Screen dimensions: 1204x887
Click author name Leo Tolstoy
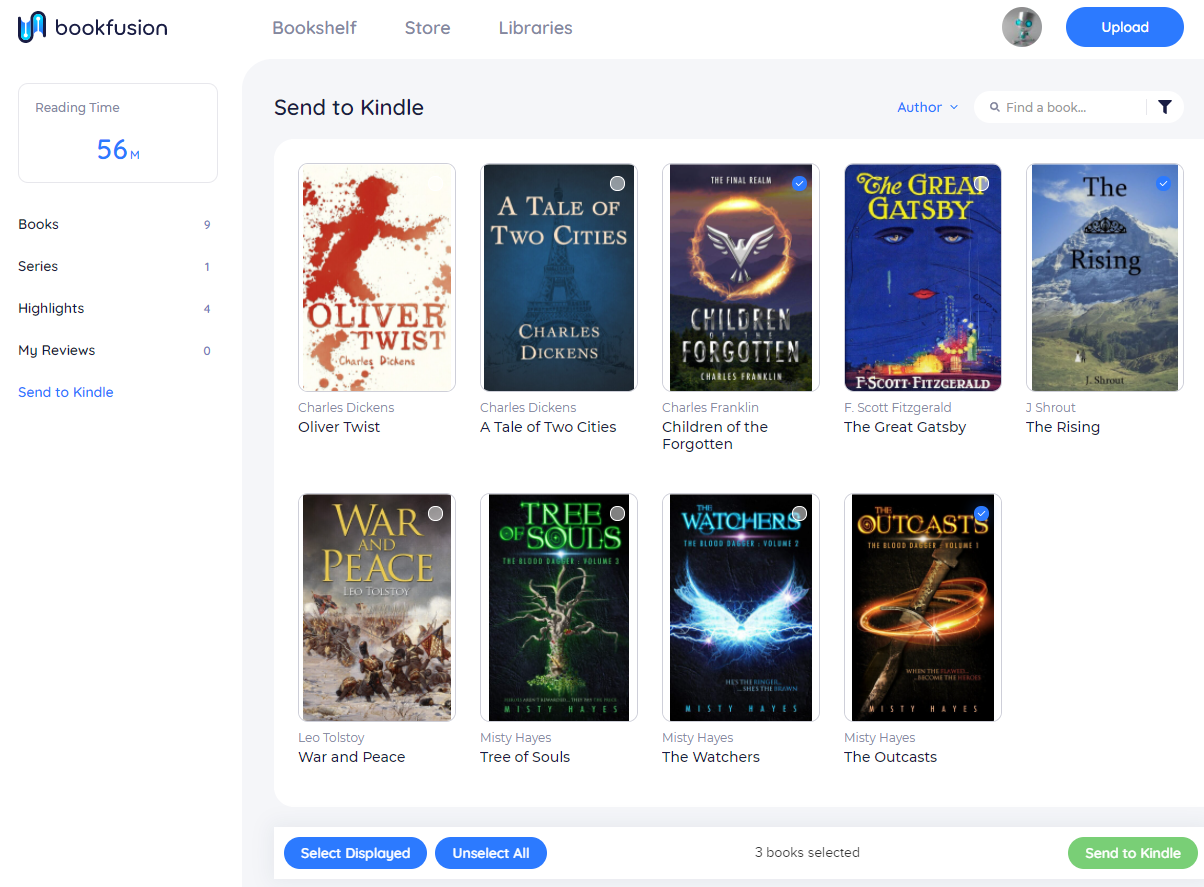(x=331, y=738)
